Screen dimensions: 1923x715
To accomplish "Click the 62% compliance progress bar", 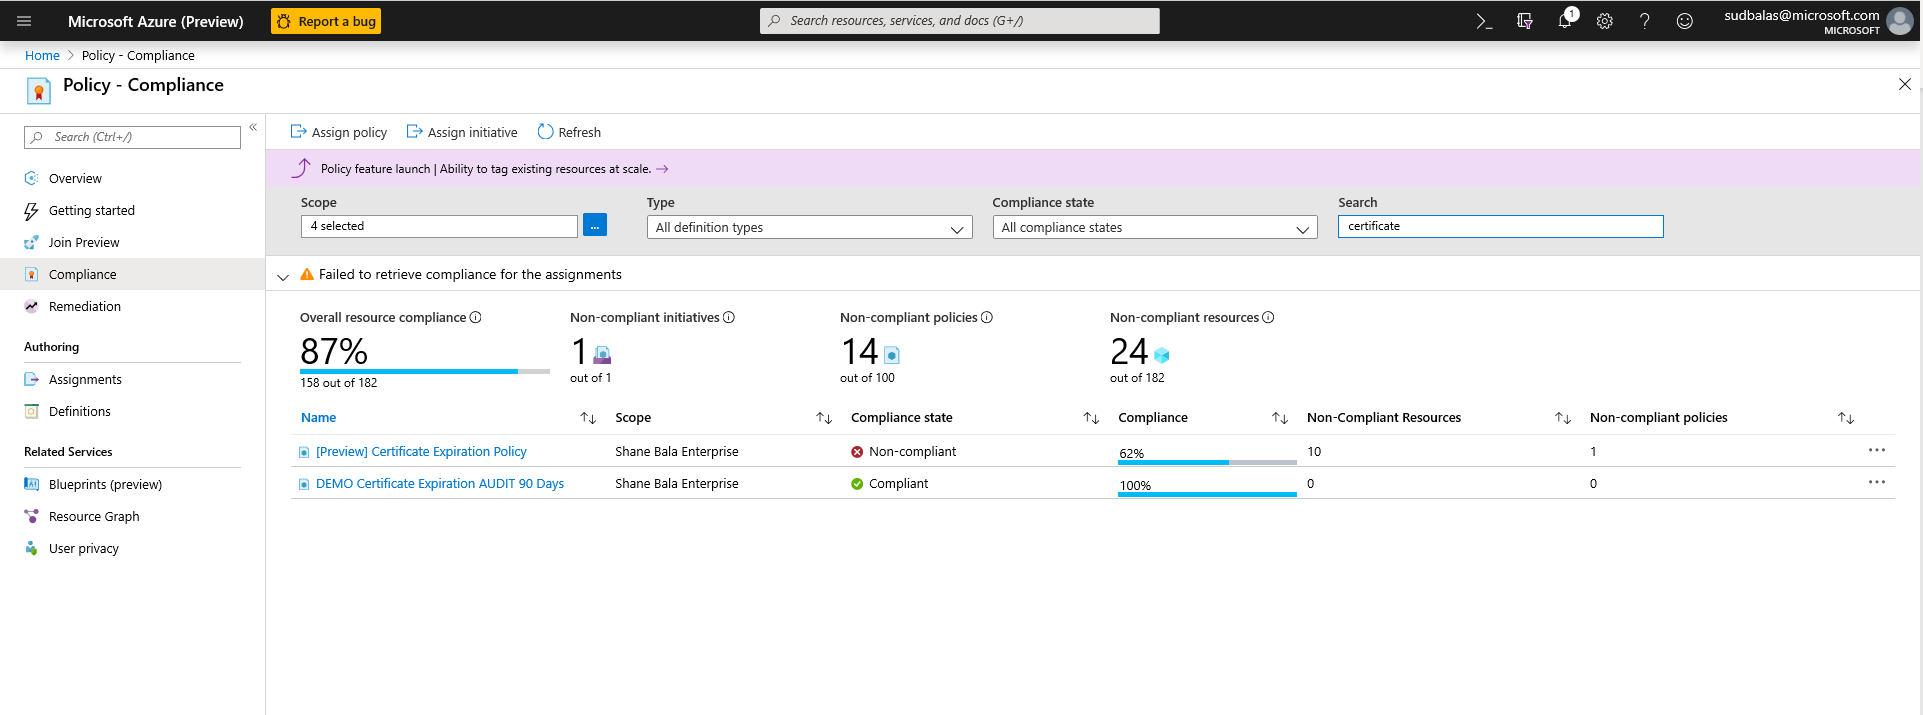I will pos(1206,461).
